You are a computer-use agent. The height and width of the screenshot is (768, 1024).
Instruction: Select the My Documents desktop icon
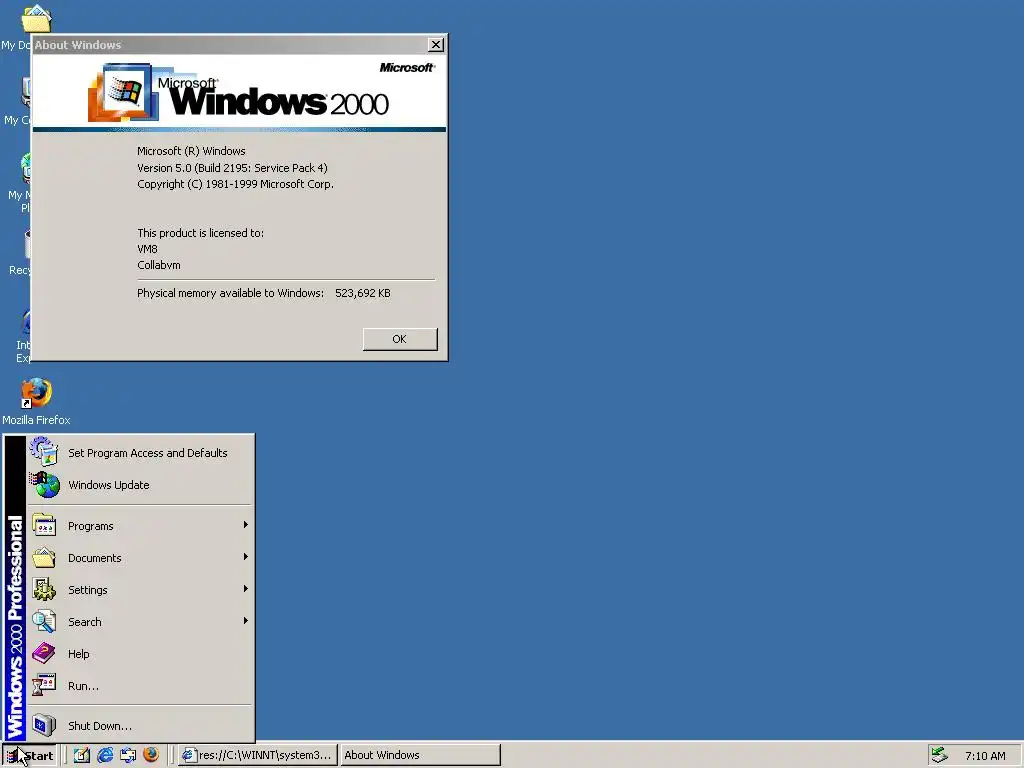26,26
